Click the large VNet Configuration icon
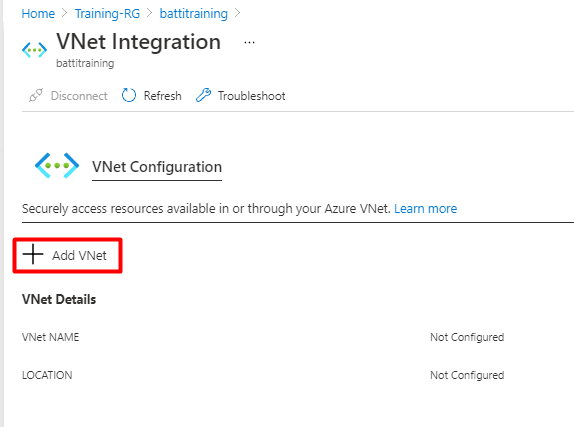The image size is (574, 427). (x=57, y=166)
